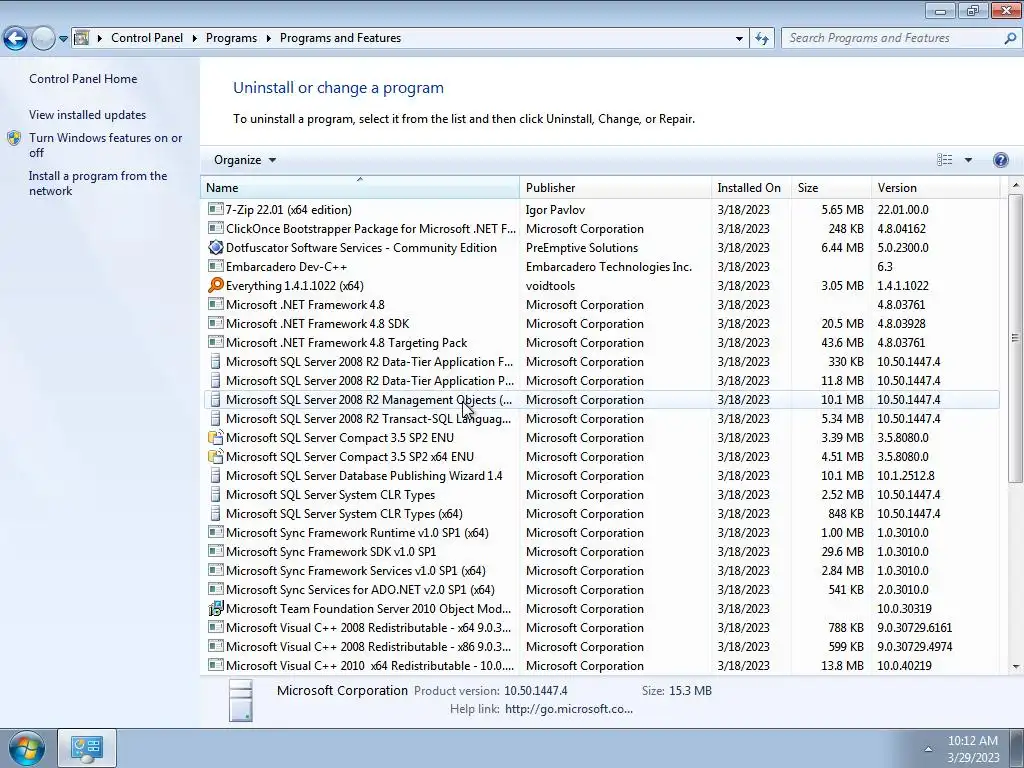Click the Control Panel taskbar button
1024x768 pixels.
(87, 748)
